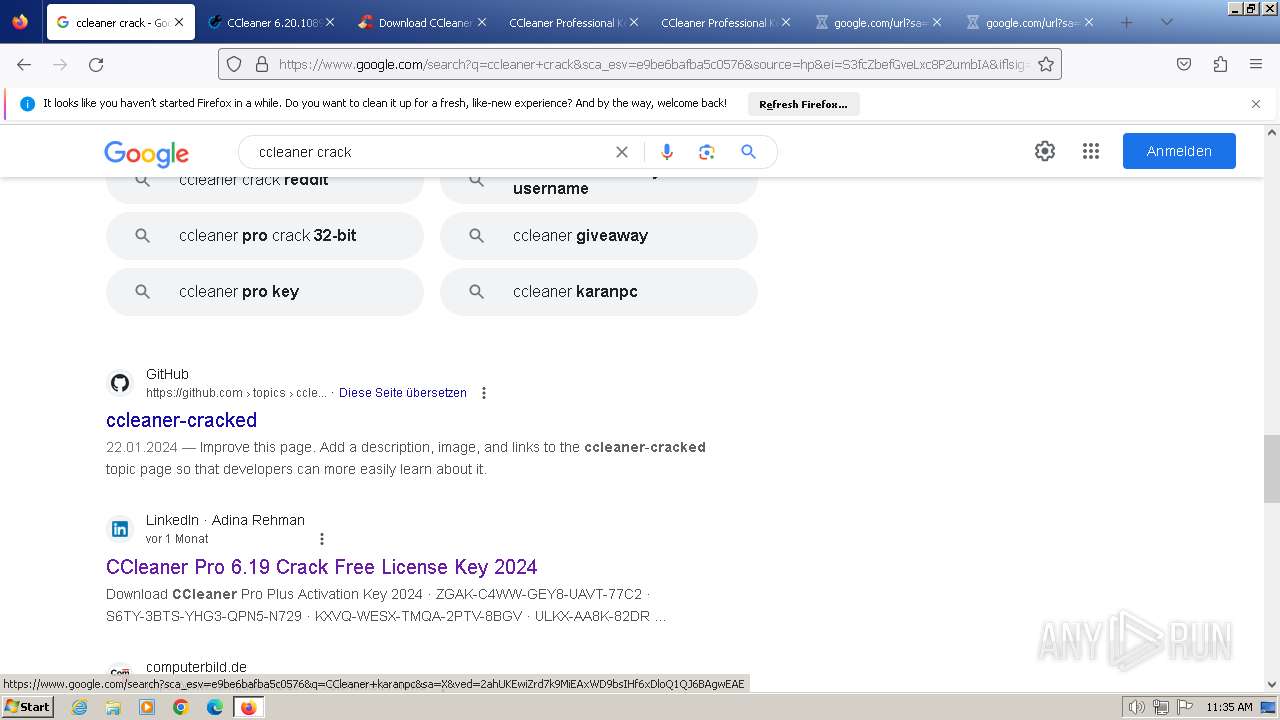1280x720 pixels.
Task: Open Chrome from the taskbar
Action: point(181,707)
